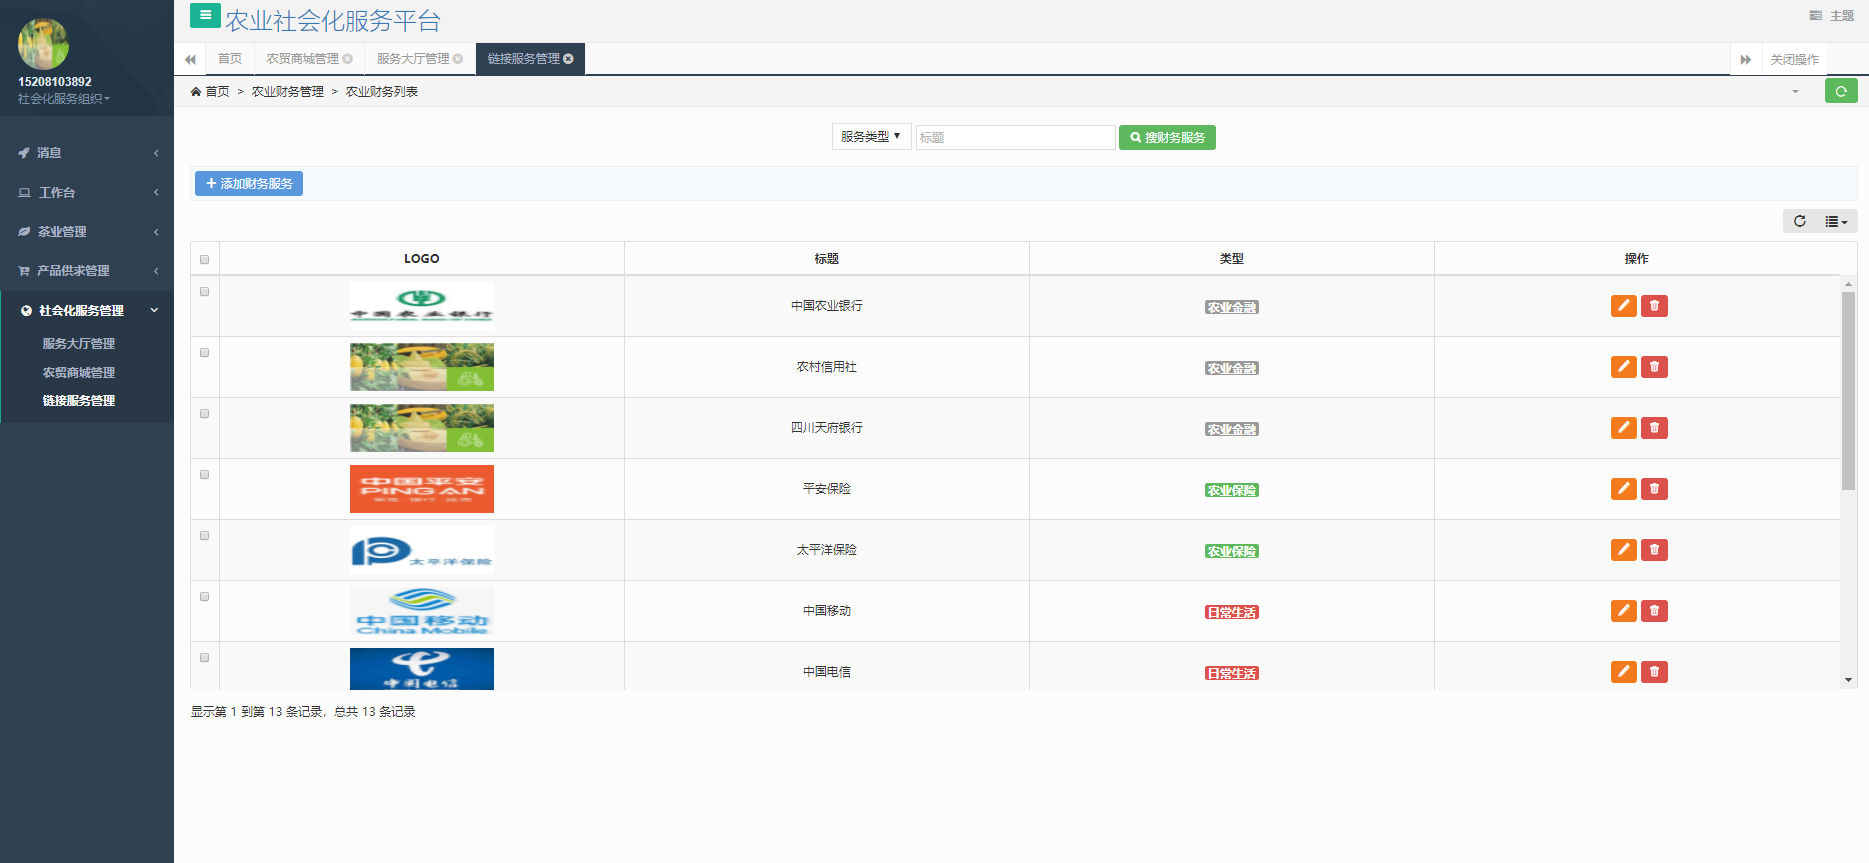Toggle the select-all checkbox in header

[x=205, y=259]
